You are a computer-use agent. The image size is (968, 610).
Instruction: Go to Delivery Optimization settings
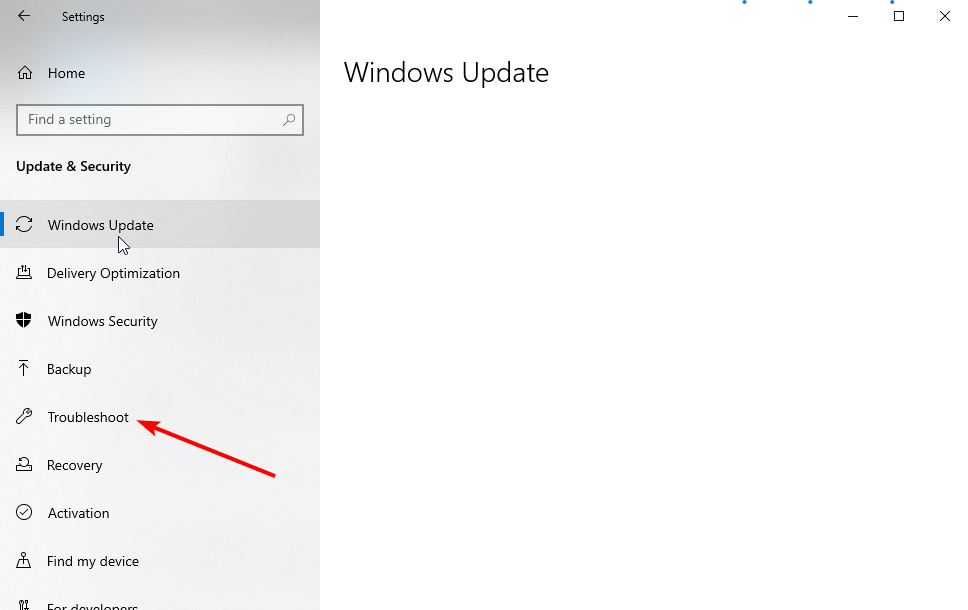click(x=160, y=273)
